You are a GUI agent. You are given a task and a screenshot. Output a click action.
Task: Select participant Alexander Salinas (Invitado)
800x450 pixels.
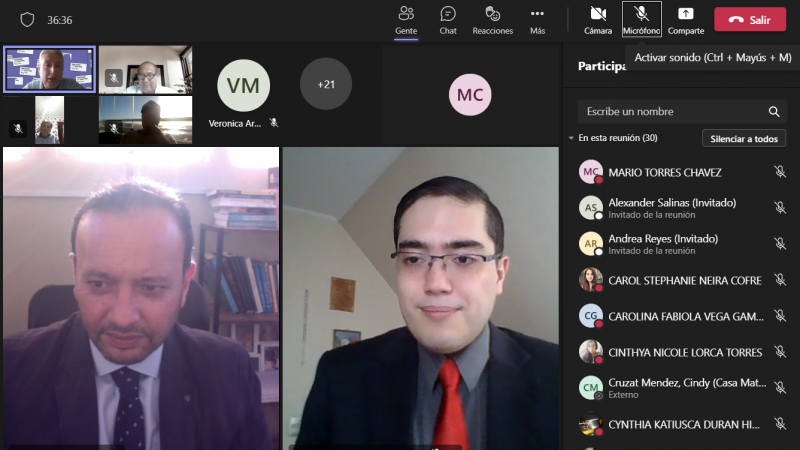pyautogui.click(x=681, y=208)
